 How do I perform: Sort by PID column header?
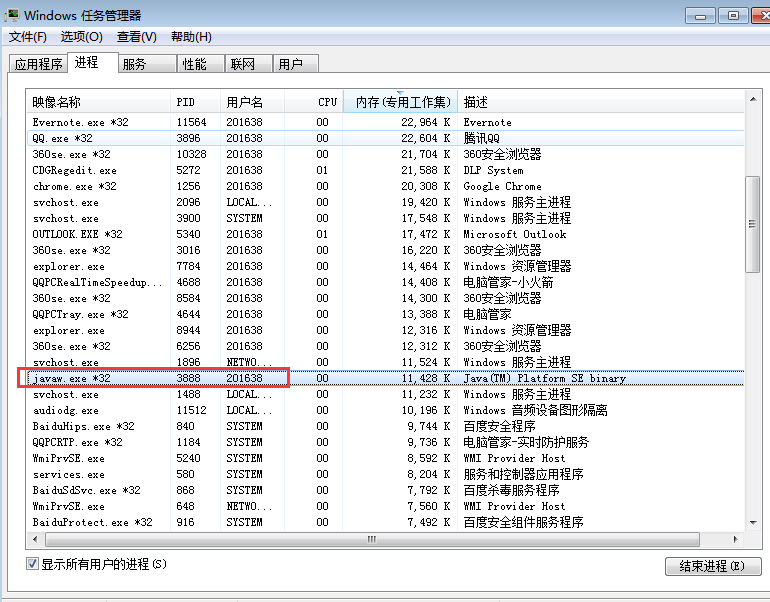coord(195,102)
